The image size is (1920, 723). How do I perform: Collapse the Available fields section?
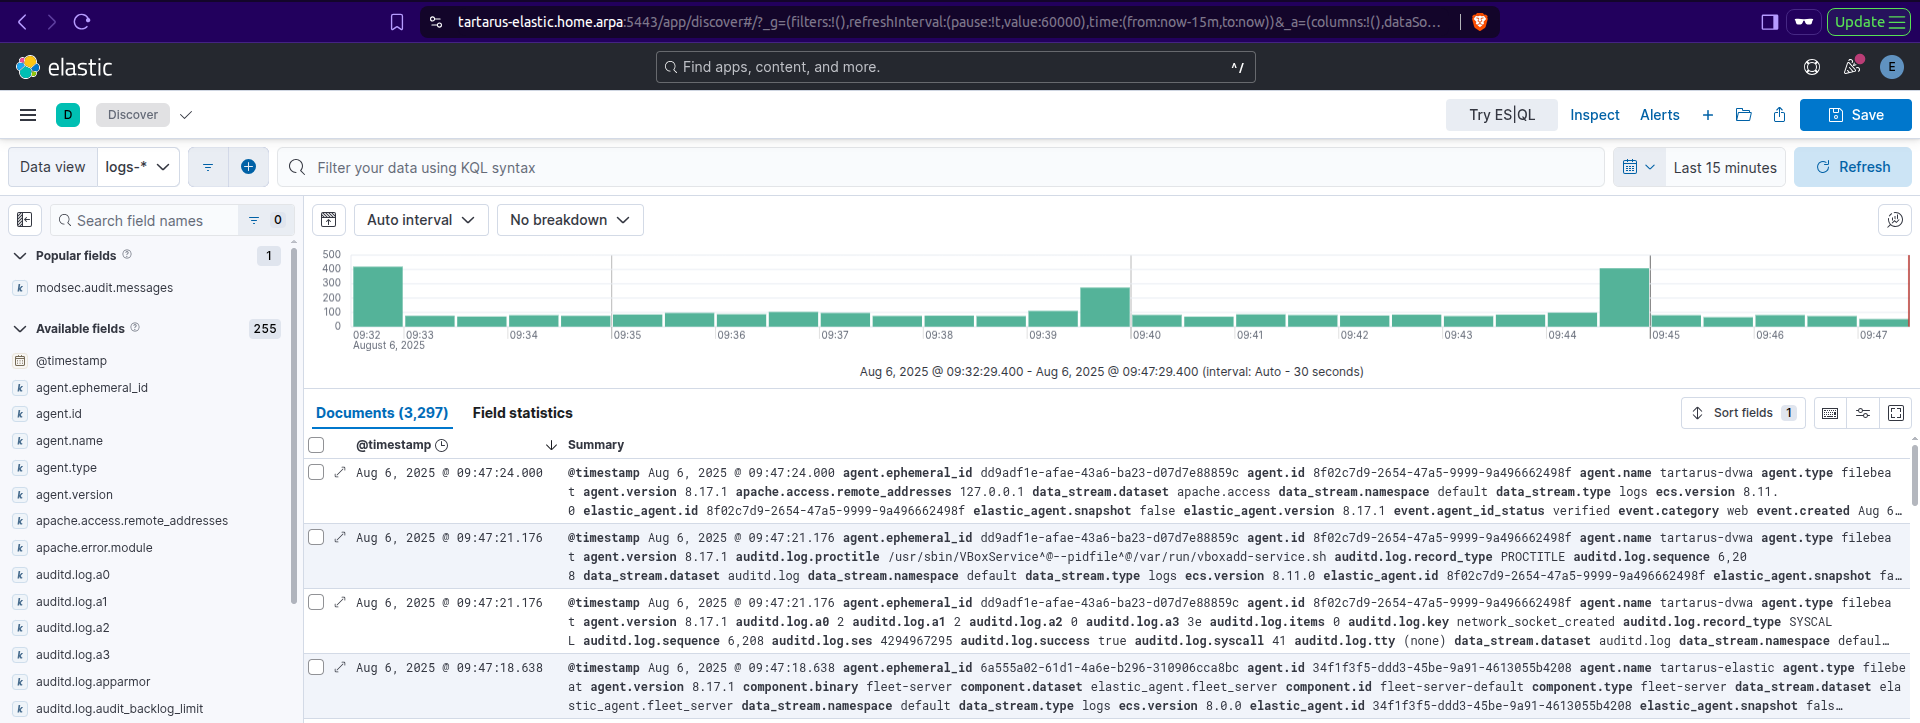[x=20, y=329]
